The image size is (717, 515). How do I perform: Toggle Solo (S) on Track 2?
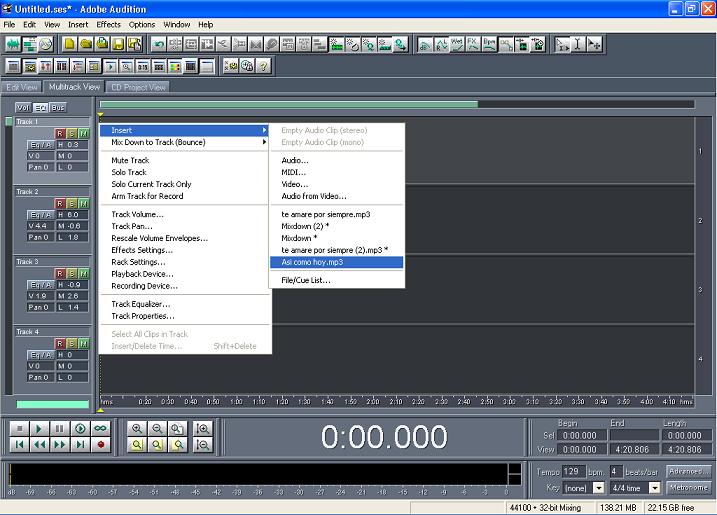72,204
